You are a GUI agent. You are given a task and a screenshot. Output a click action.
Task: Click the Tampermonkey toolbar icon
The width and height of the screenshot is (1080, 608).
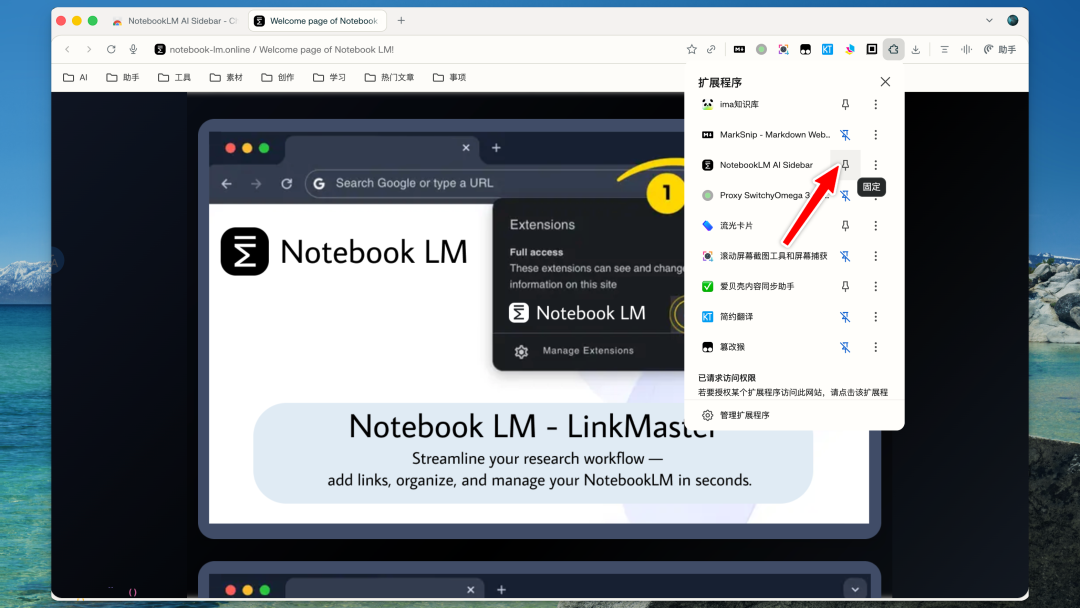805,50
